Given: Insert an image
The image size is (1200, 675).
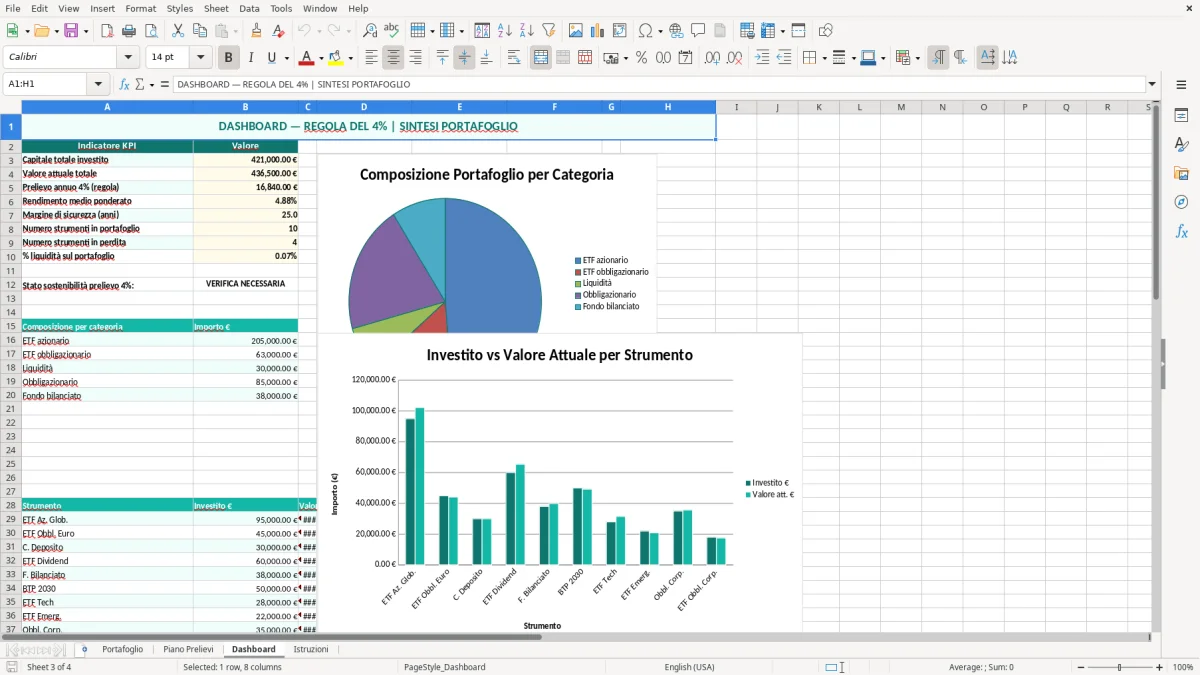Looking at the screenshot, I should (576, 31).
